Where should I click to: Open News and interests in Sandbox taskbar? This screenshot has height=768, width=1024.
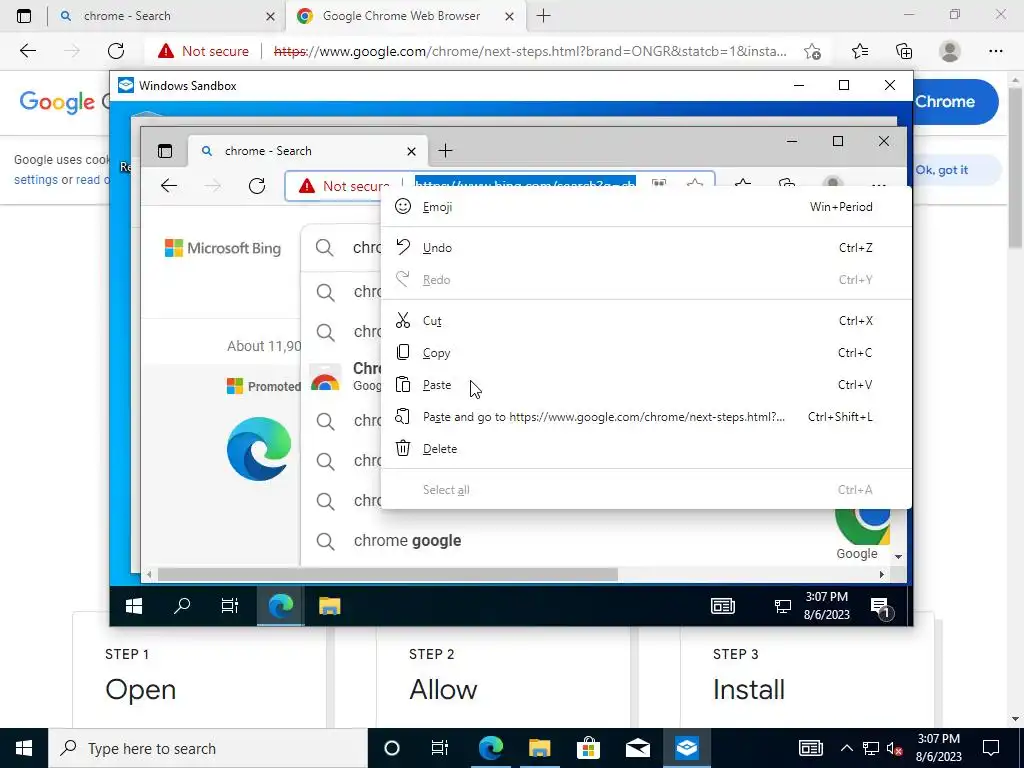[722, 607]
